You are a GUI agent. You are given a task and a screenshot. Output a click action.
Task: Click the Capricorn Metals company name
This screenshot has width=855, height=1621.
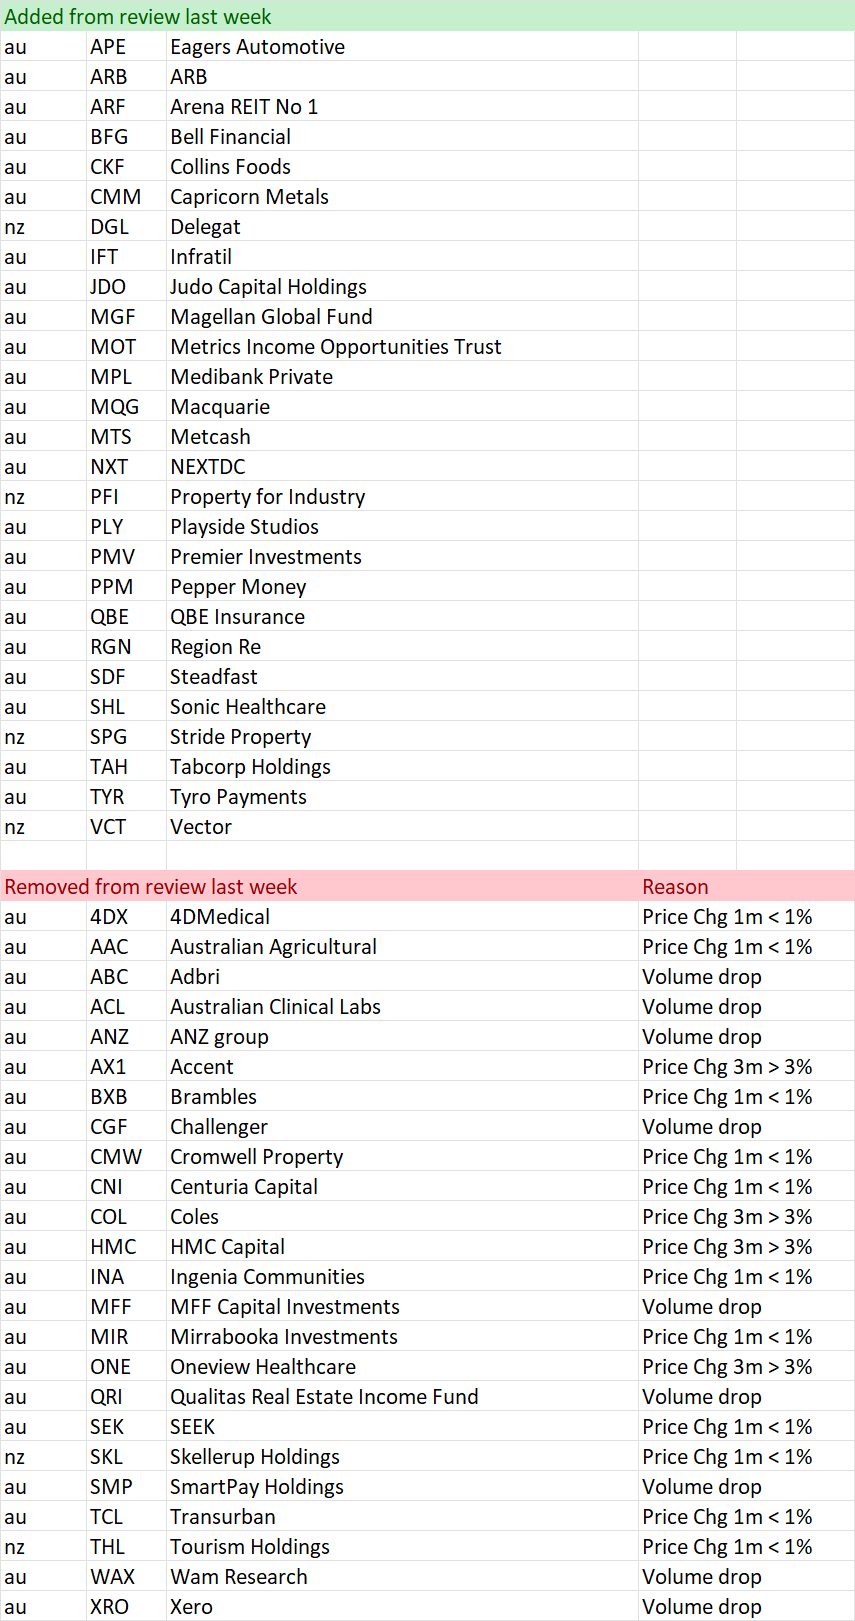[x=249, y=196]
